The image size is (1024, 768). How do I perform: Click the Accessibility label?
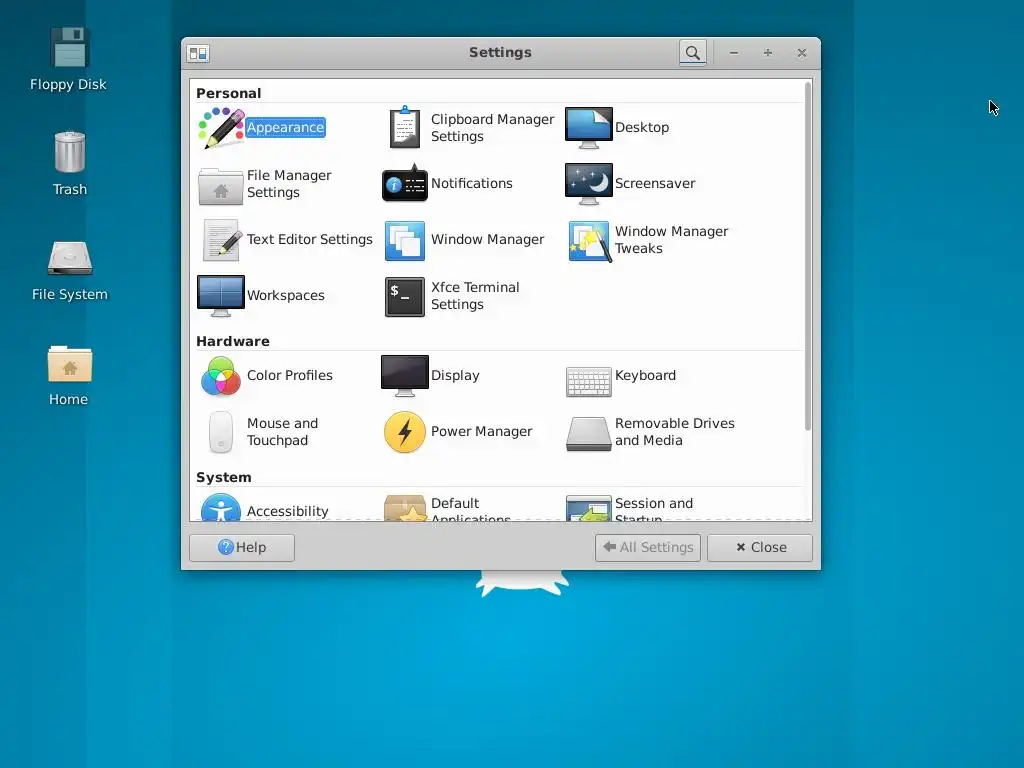pos(287,511)
